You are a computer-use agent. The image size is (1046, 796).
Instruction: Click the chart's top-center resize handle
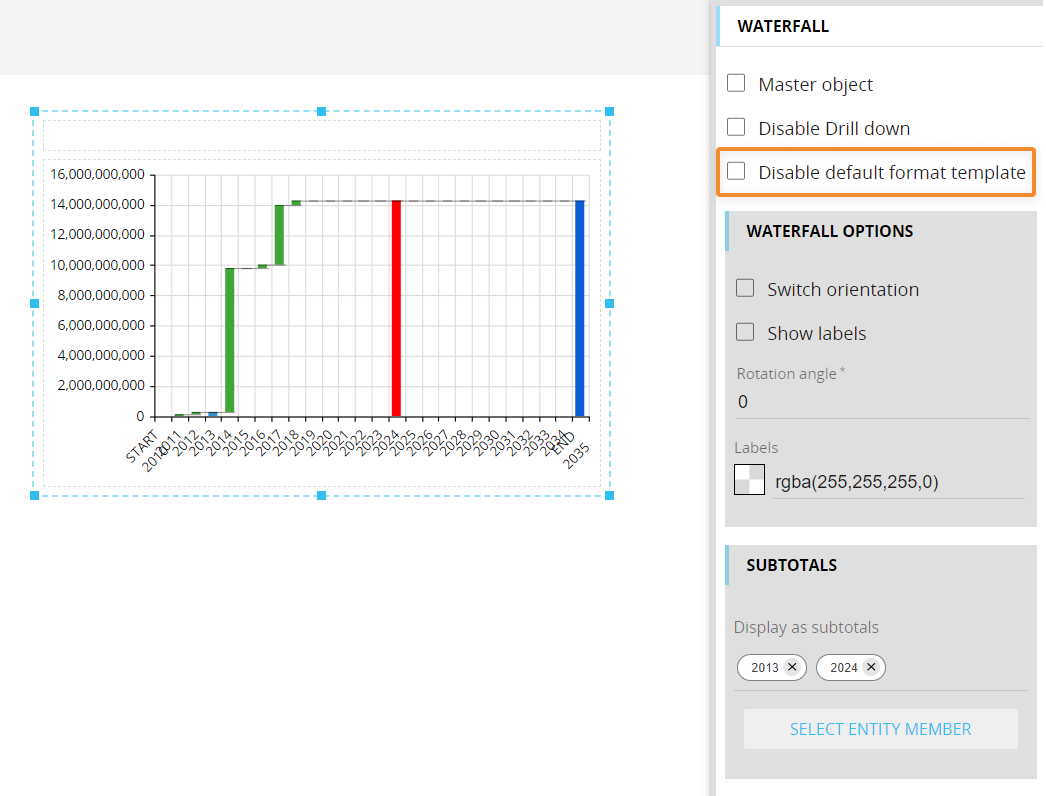tap(321, 112)
